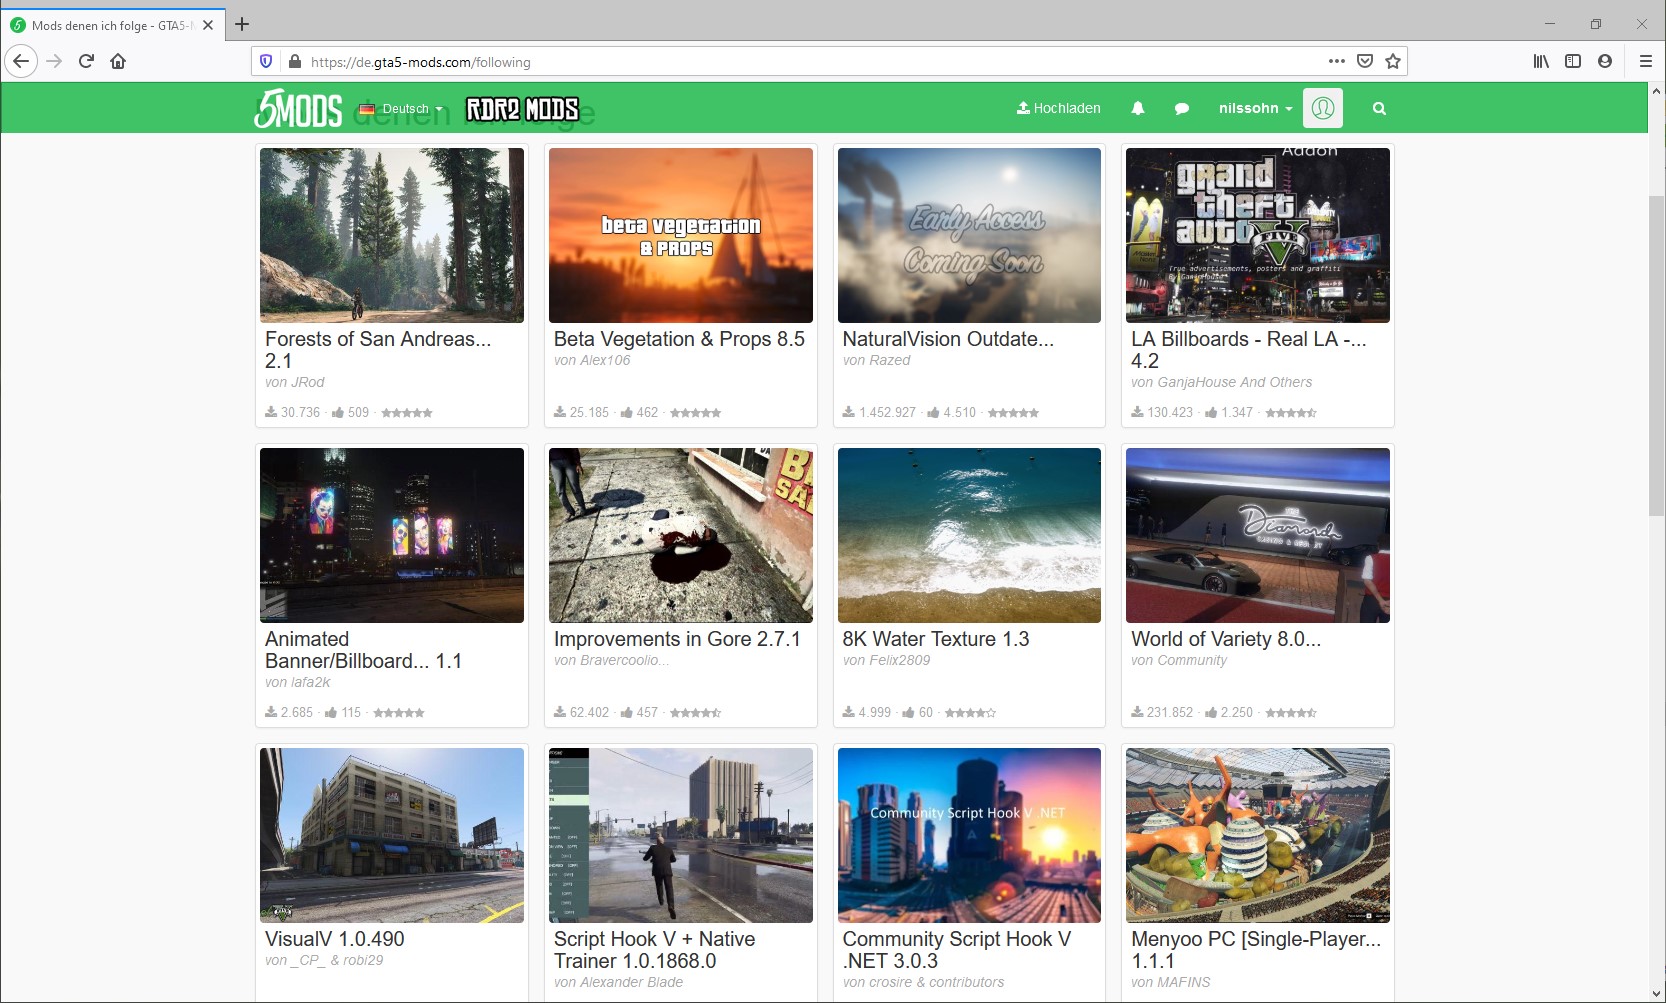Click 'NaturalVision Outdate...' title link
Viewport: 1666px width, 1003px height.
pyautogui.click(x=948, y=339)
